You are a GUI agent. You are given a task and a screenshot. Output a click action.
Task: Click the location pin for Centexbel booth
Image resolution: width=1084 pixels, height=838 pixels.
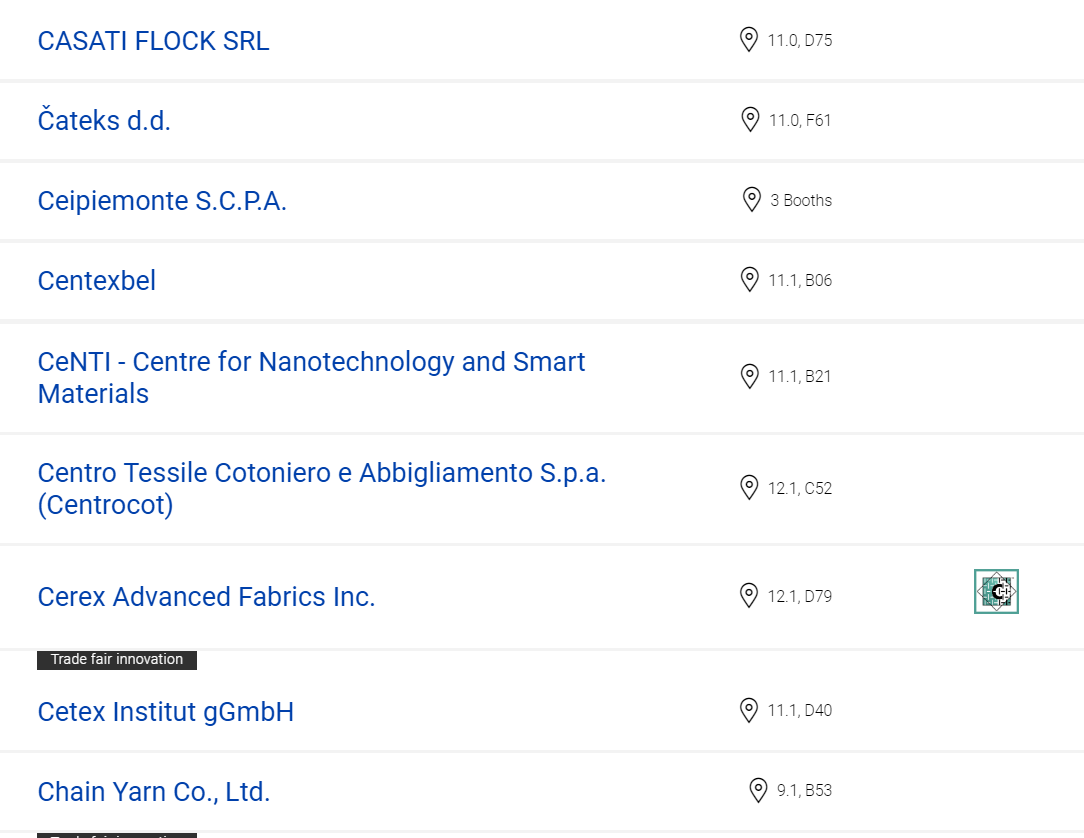749,279
